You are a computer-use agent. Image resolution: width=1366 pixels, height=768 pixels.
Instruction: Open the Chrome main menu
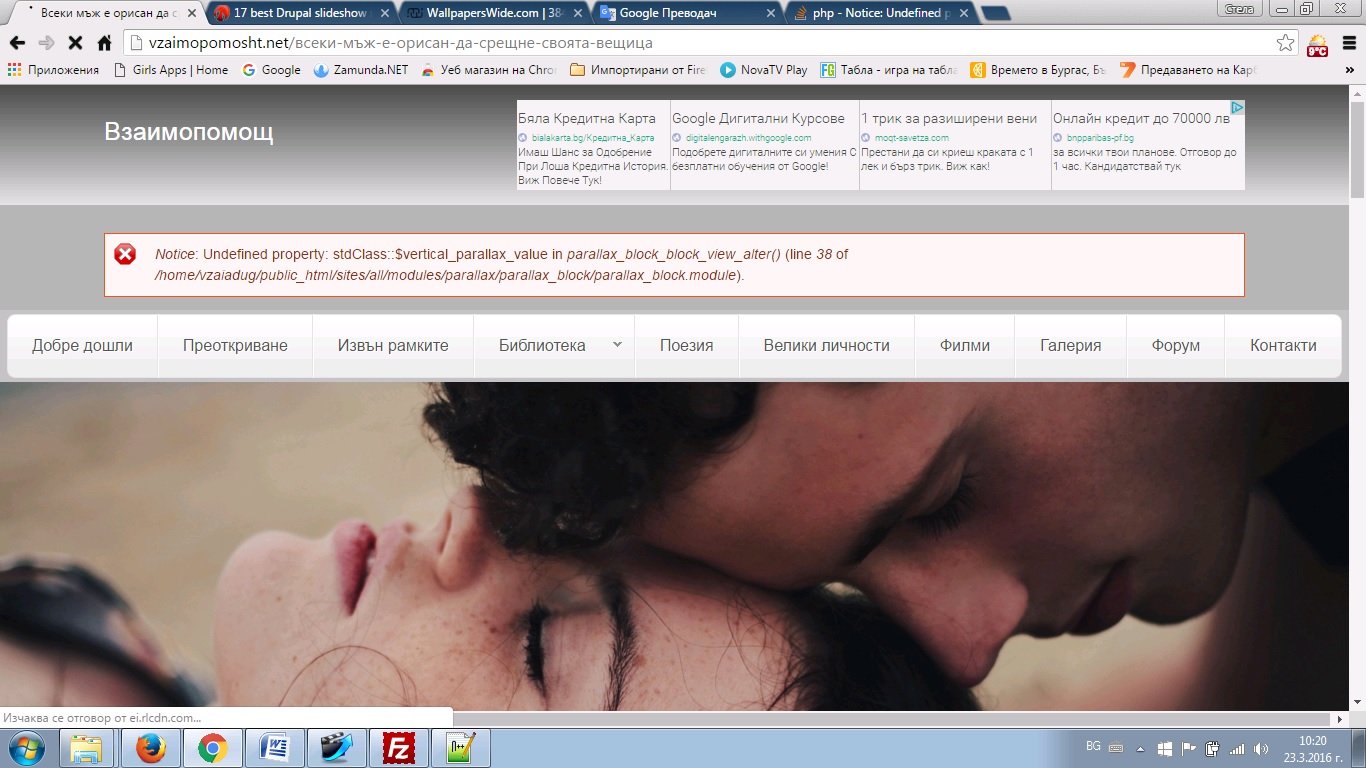1348,43
